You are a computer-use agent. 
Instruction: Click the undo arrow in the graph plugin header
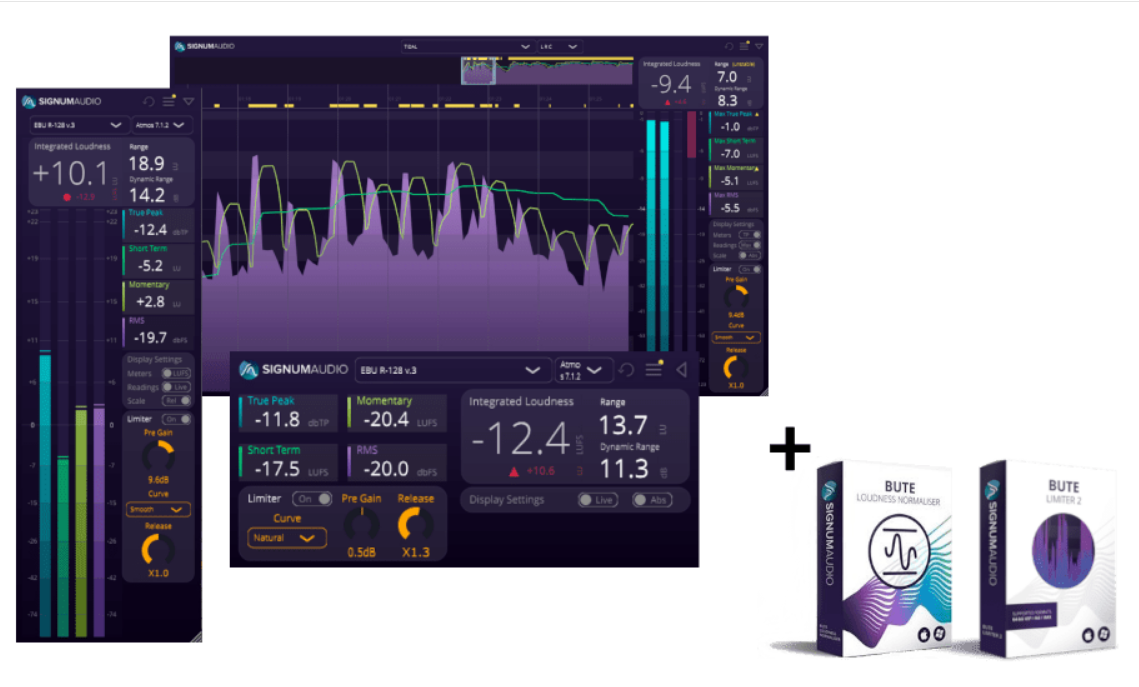(x=729, y=46)
